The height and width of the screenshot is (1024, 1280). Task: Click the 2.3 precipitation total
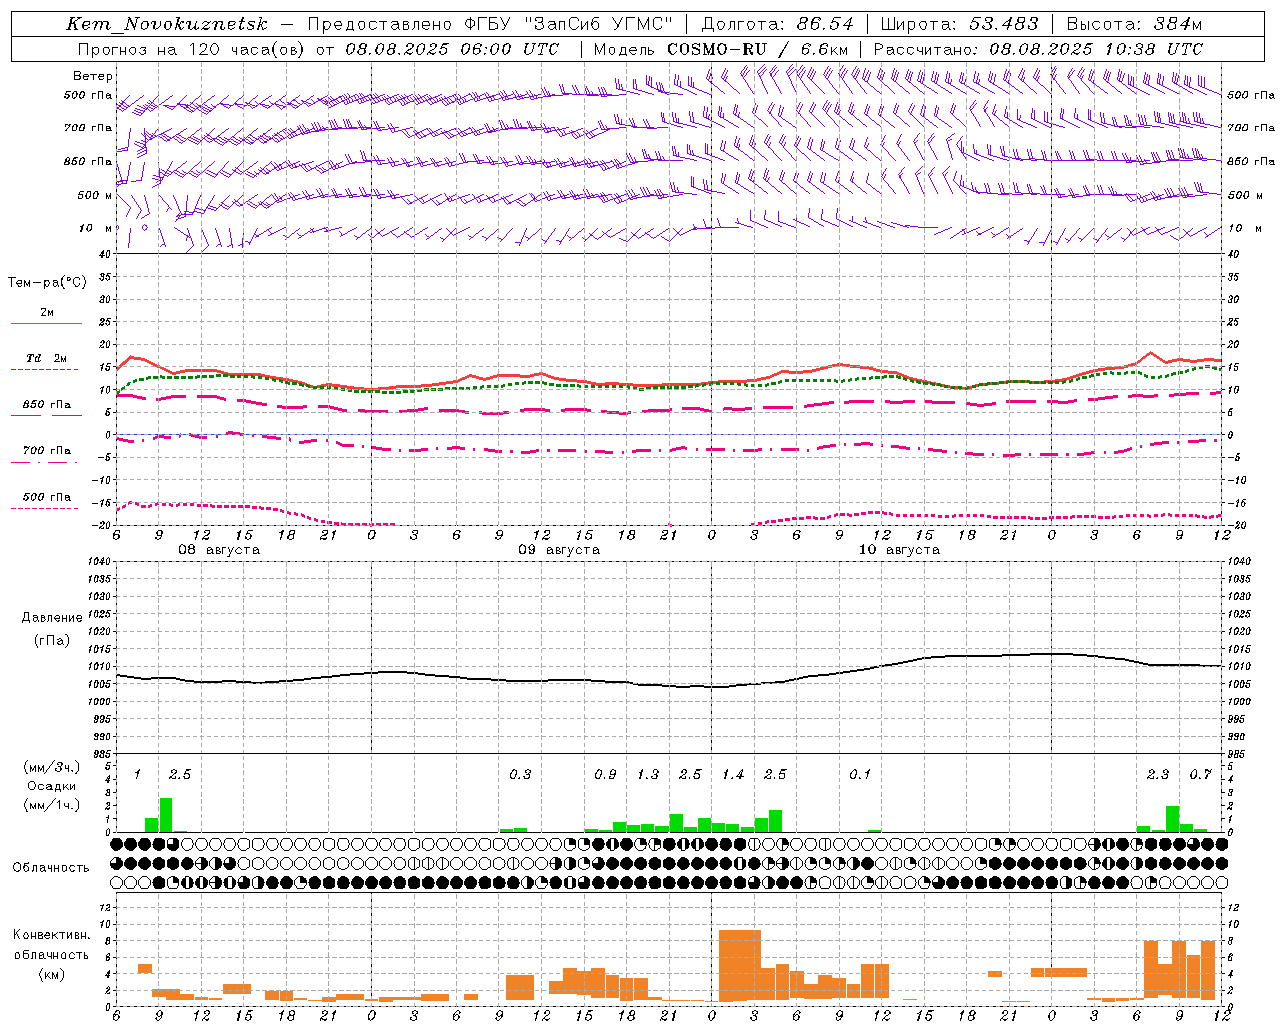click(x=1158, y=775)
